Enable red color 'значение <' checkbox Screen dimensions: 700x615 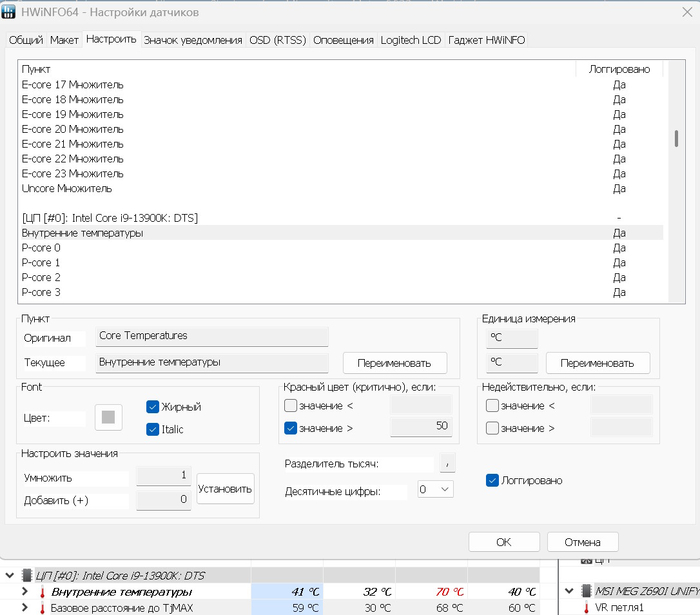291,405
